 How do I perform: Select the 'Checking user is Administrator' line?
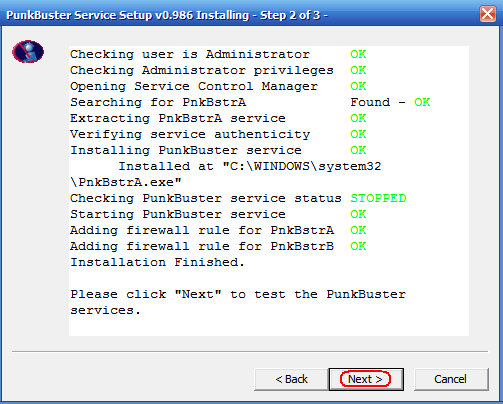point(190,54)
